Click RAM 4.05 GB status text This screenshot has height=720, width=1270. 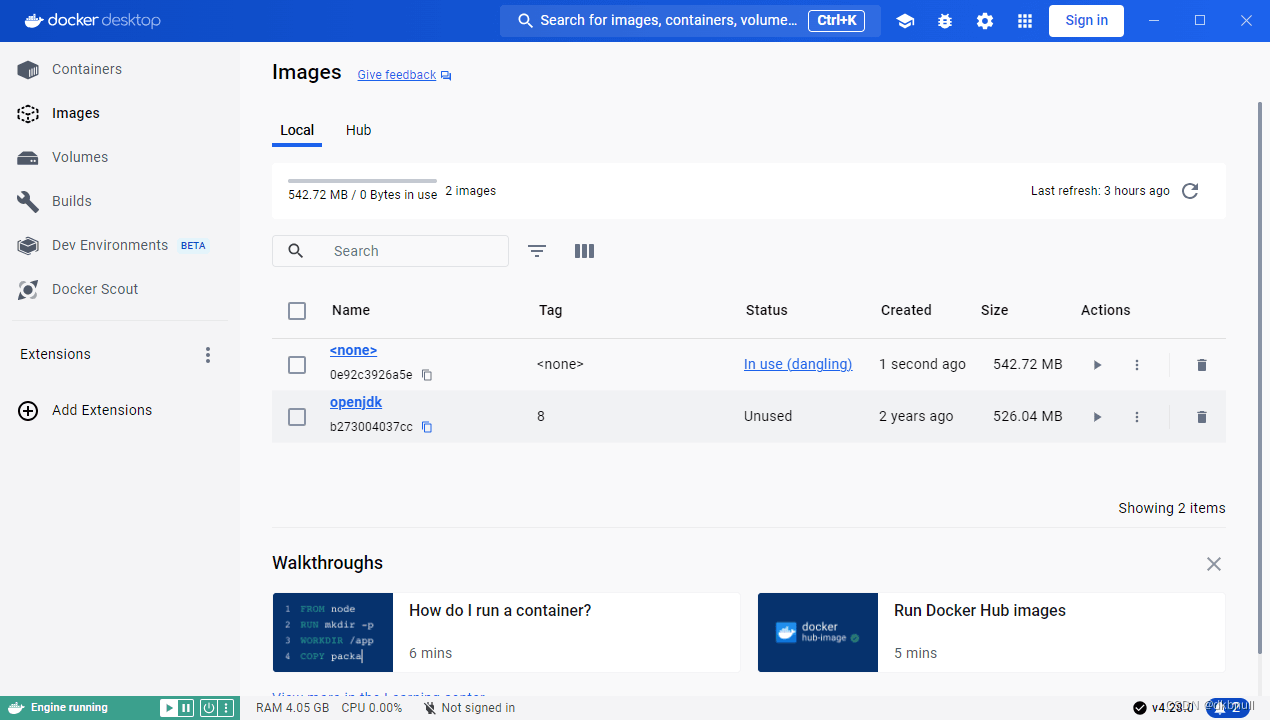tap(293, 708)
